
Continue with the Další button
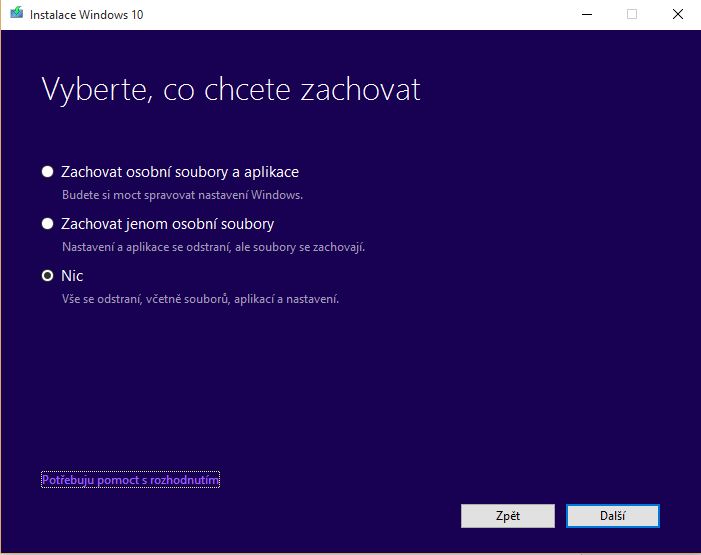pos(612,516)
